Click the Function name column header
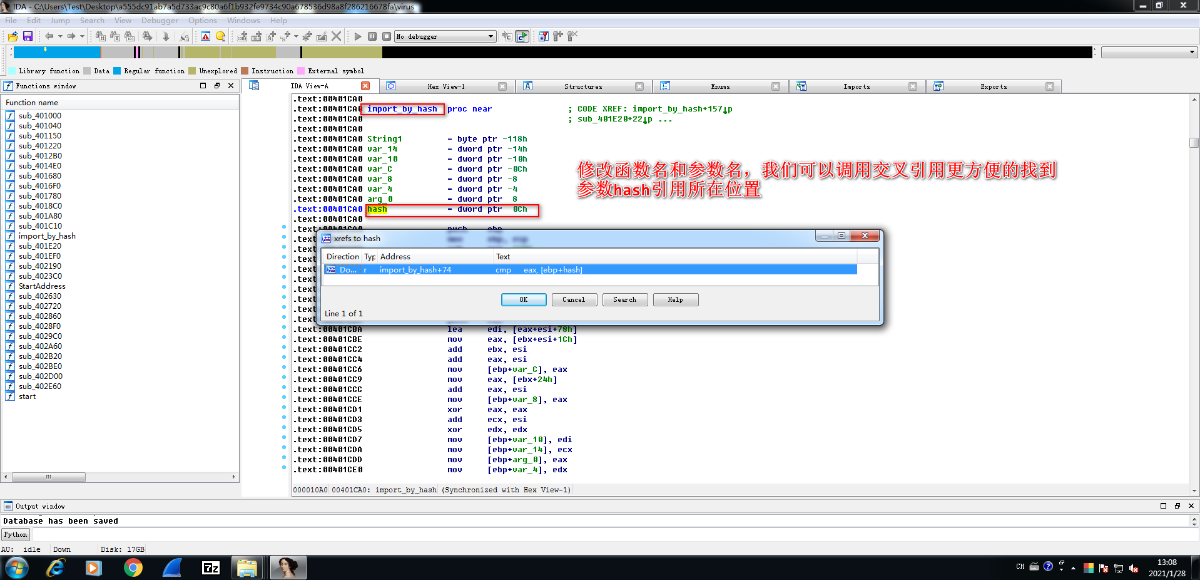1200x580 pixels. click(x=119, y=102)
